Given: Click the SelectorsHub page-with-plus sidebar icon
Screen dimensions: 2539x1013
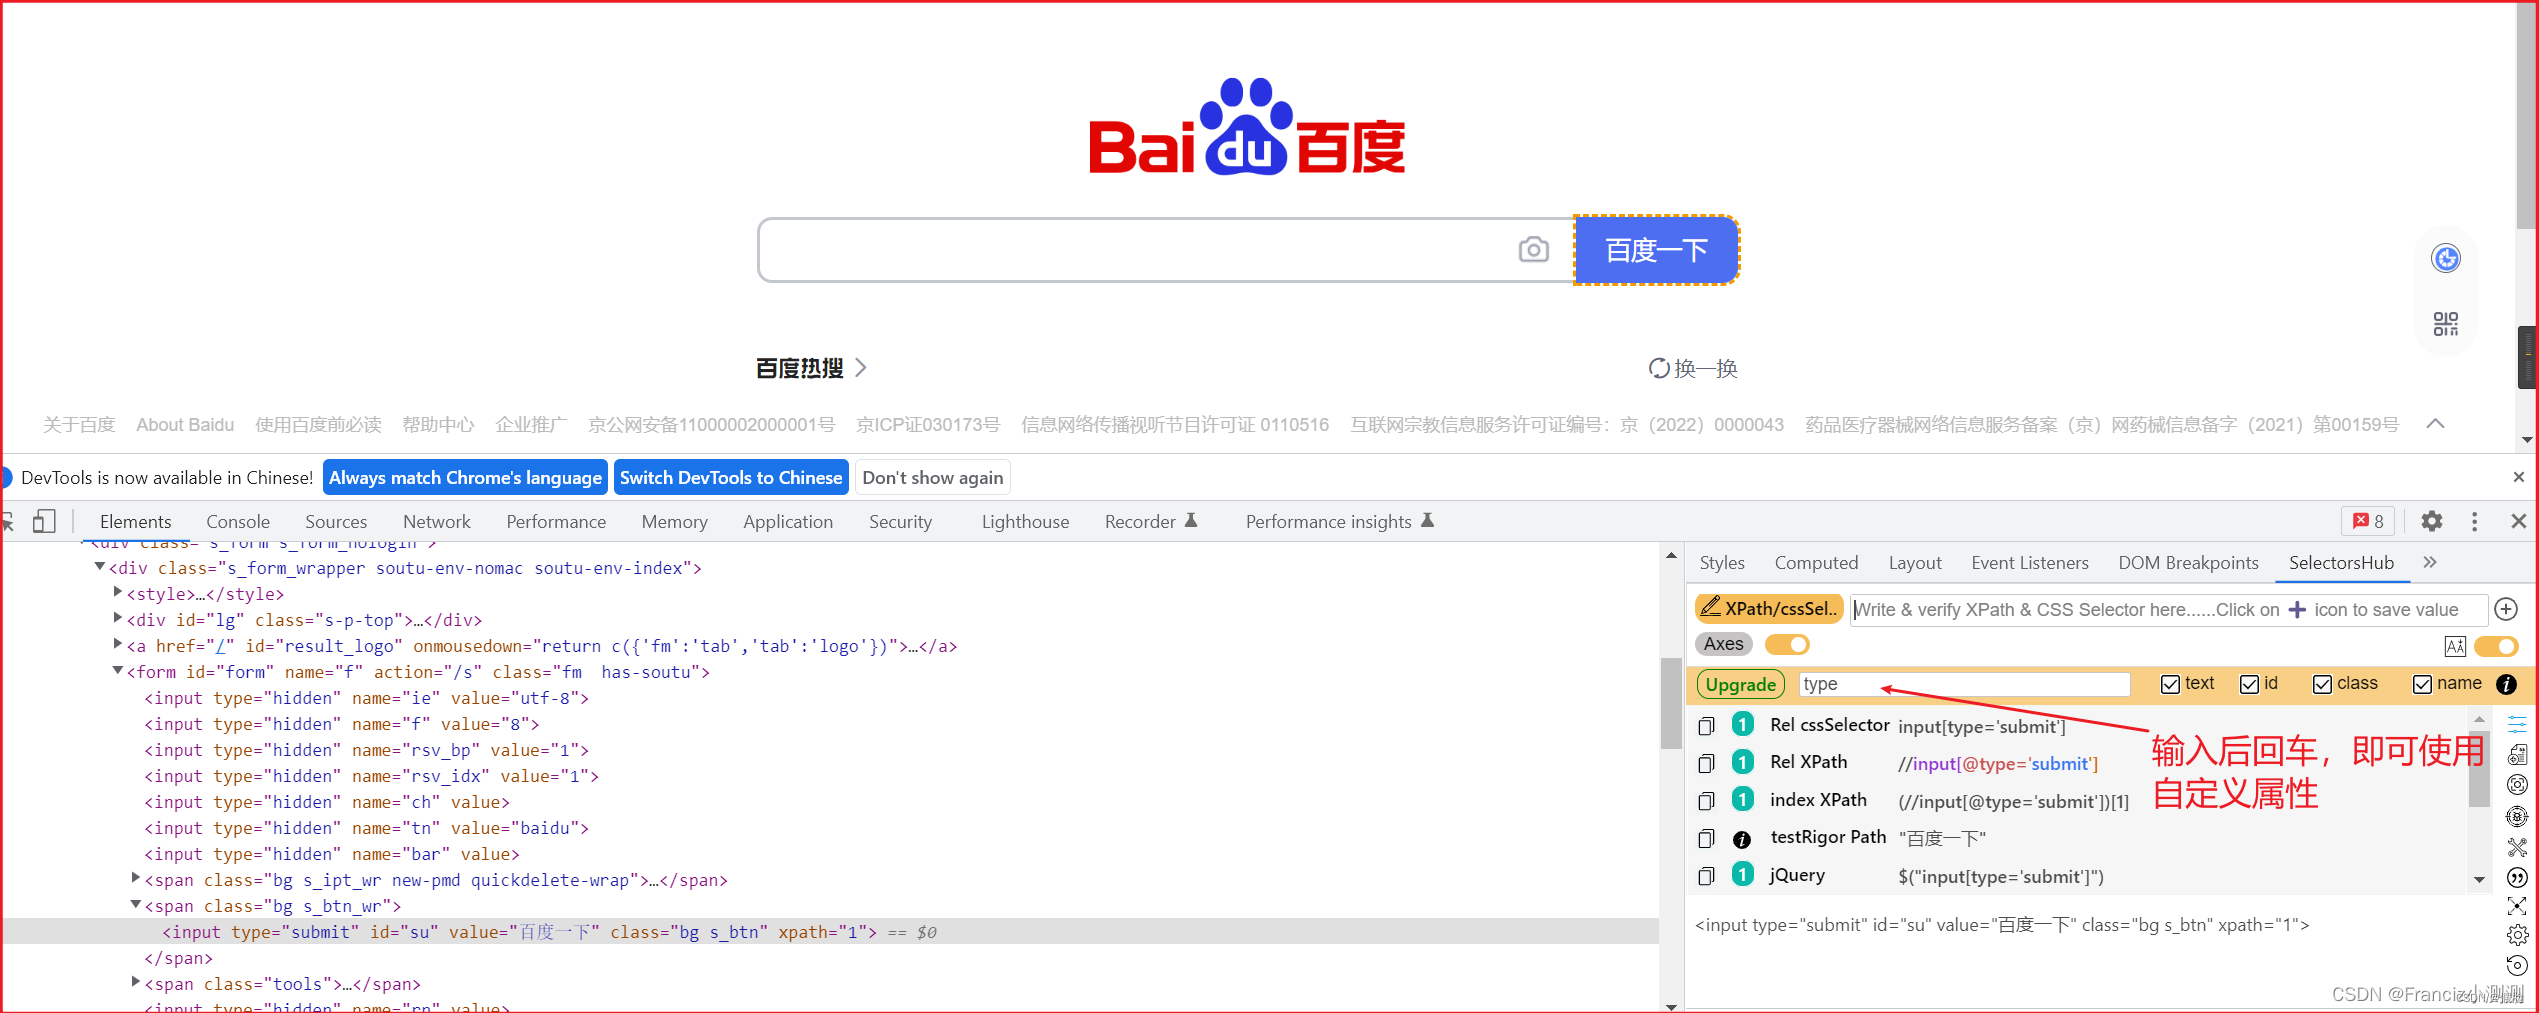Looking at the screenshot, I should pyautogui.click(x=2517, y=755).
